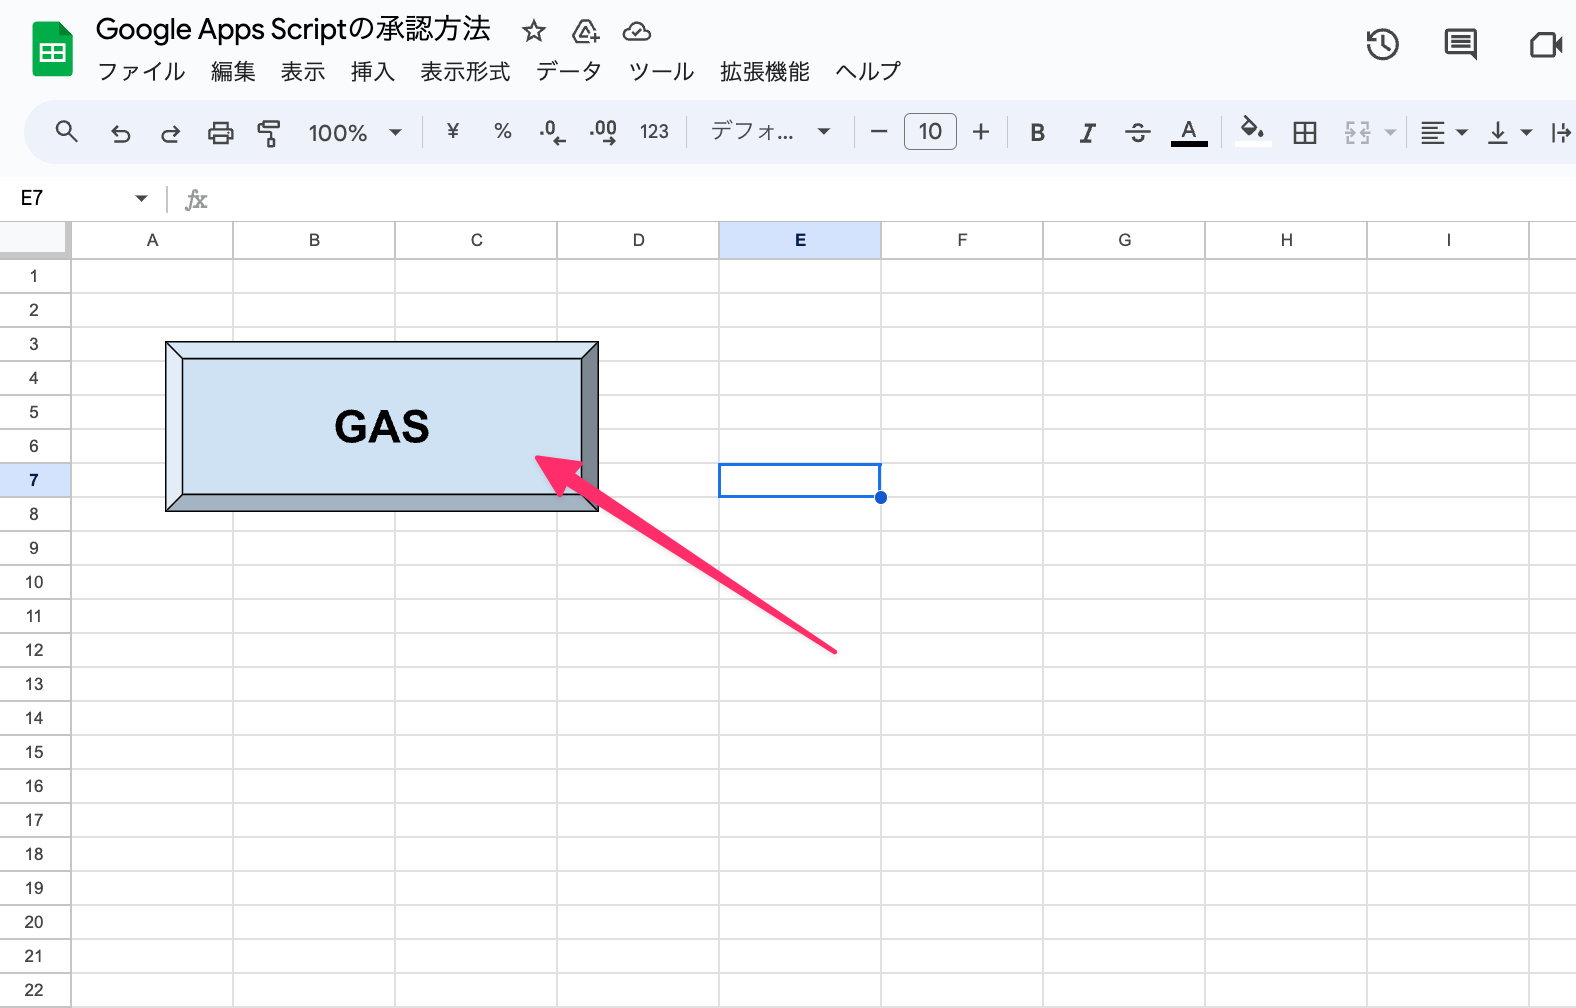Image resolution: width=1576 pixels, height=1008 pixels.
Task: Toggle strikethrough formatting
Action: pyautogui.click(x=1138, y=132)
